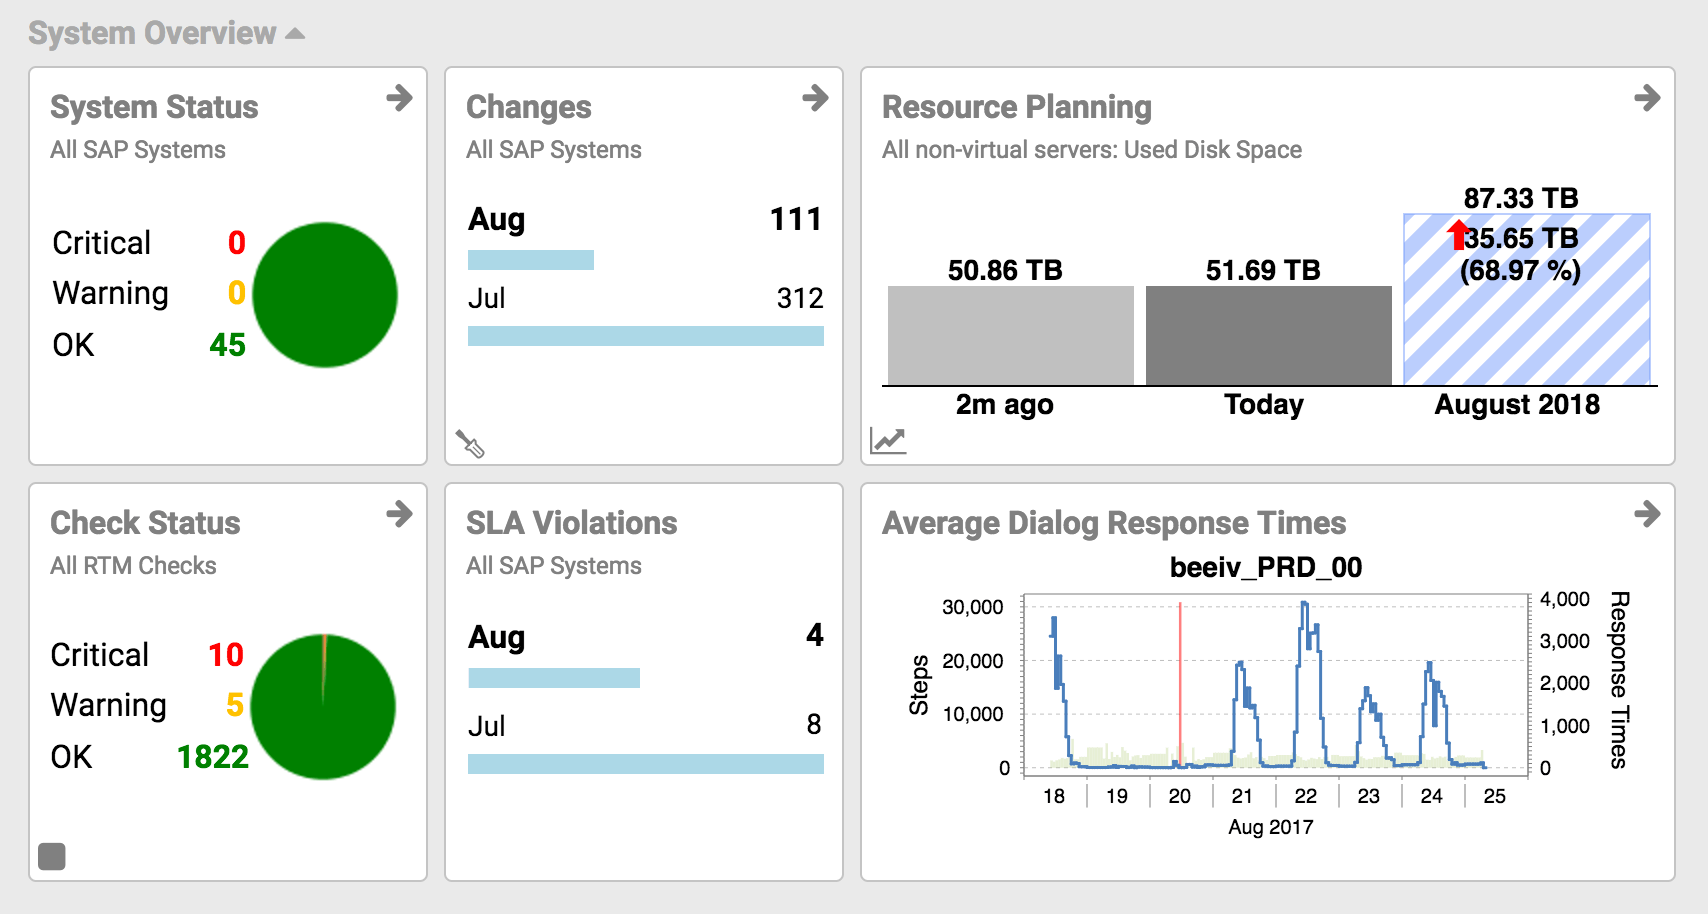Click gray square icon in Check Status
This screenshot has height=914, width=1708.
point(52,856)
